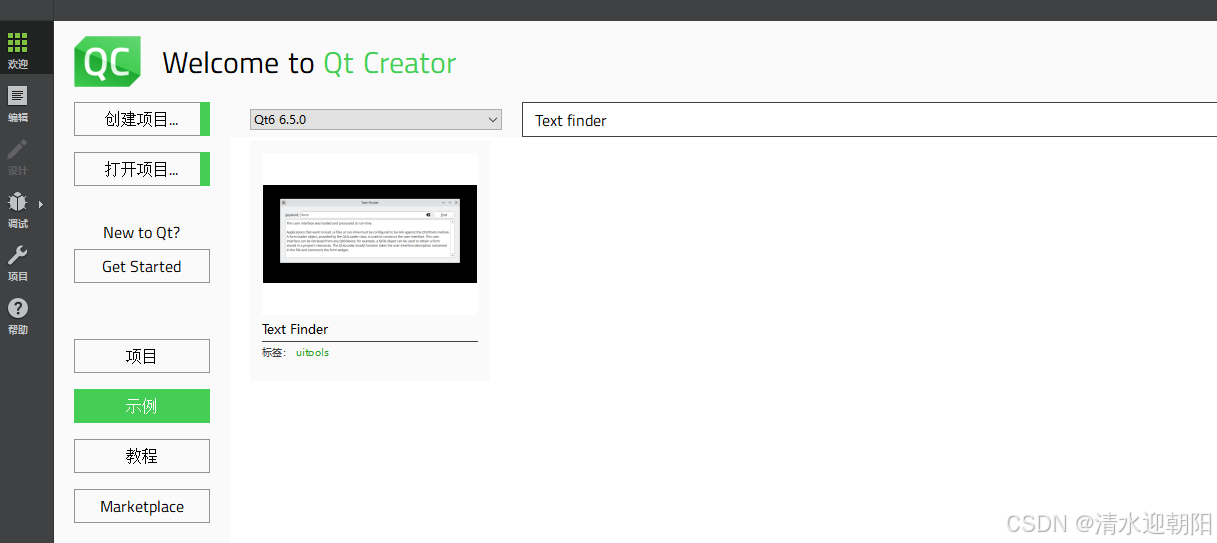Viewport: 1217px width, 543px height.
Task: Click the New to Qt? label
Action: coord(142,232)
